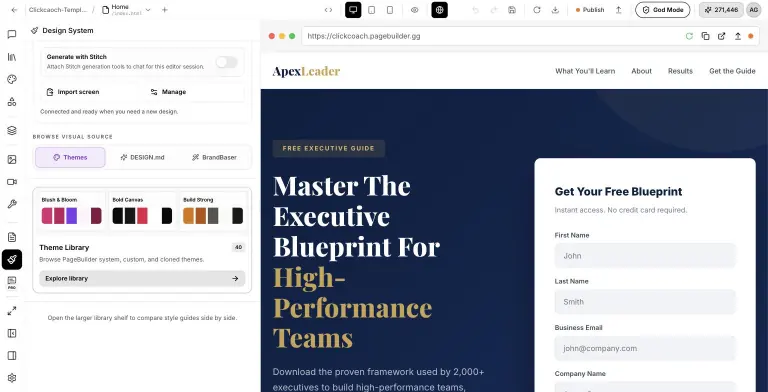Undo the last change

(x=475, y=10)
